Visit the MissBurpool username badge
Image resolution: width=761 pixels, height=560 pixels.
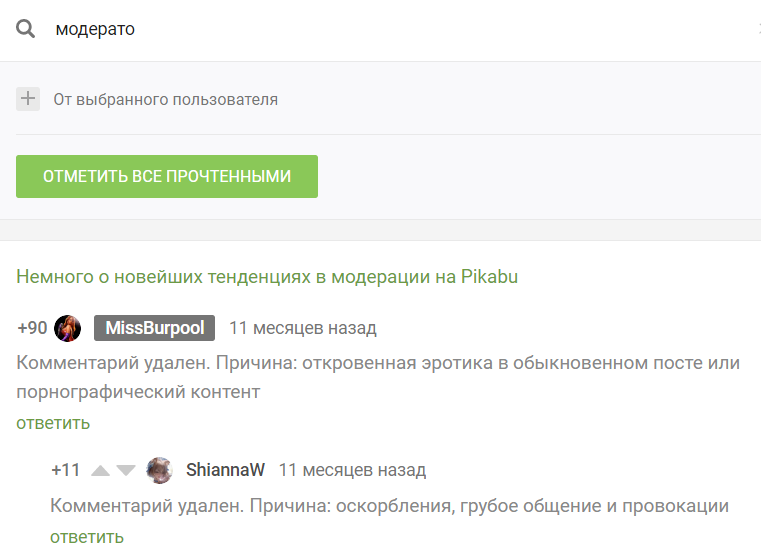pyautogui.click(x=154, y=328)
